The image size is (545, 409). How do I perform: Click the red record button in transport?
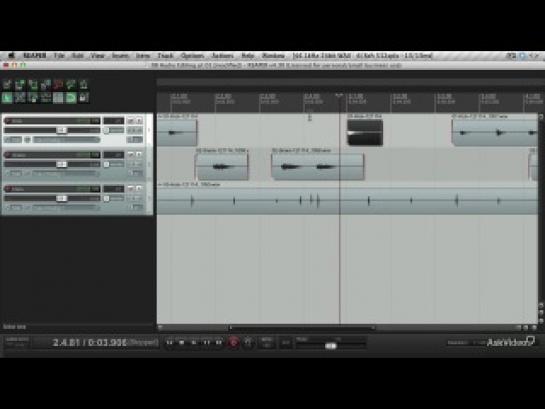(234, 343)
